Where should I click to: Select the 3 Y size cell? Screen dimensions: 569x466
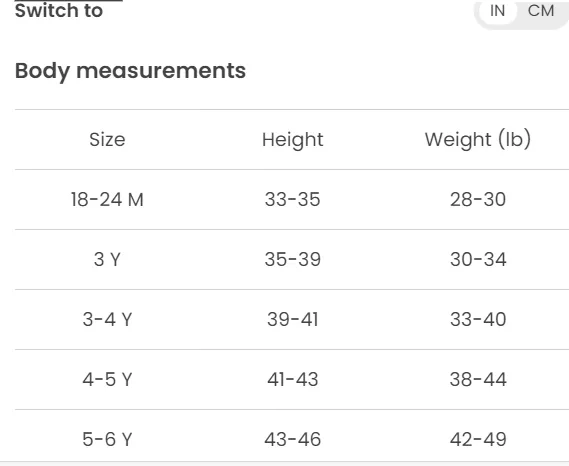pos(107,259)
